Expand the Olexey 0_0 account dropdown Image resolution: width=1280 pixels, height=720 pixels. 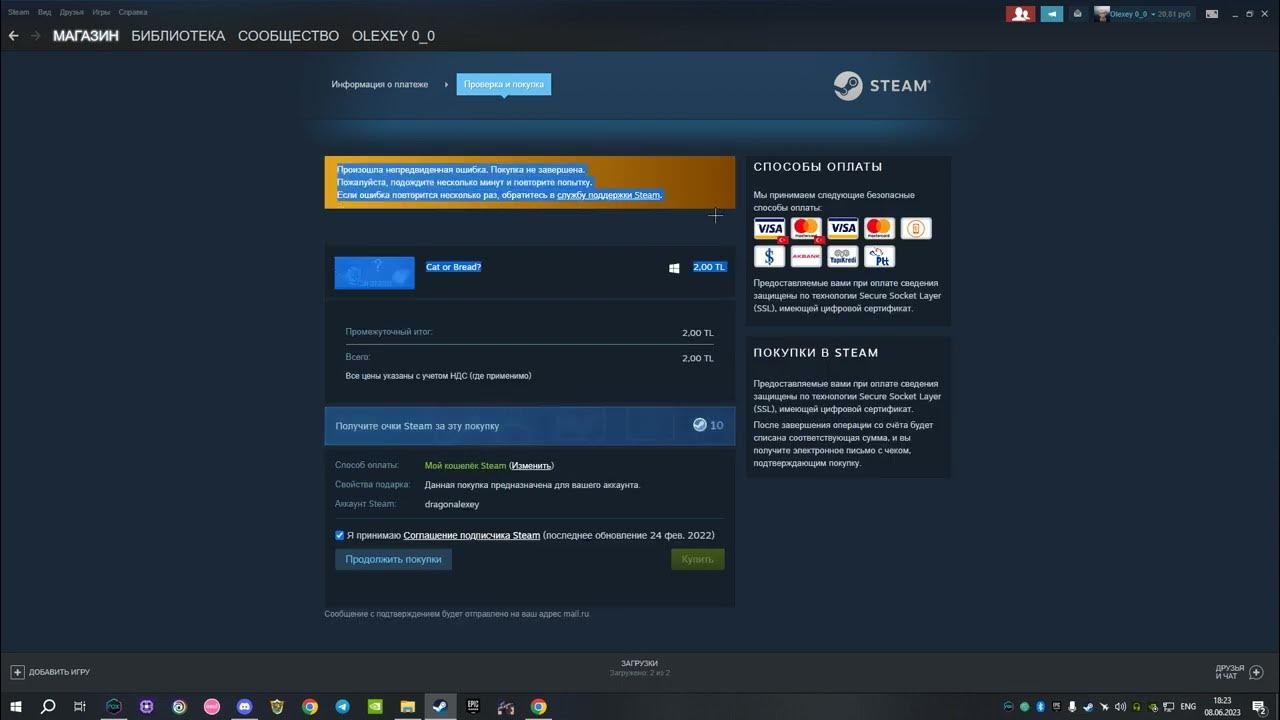1151,14
